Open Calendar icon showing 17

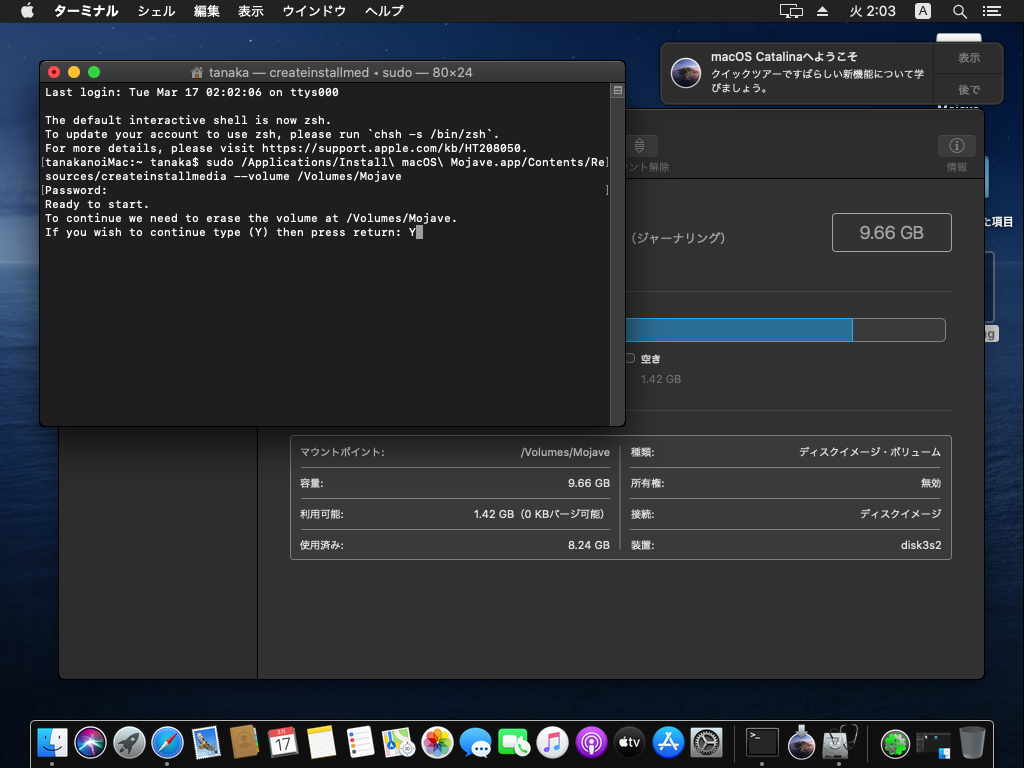(x=283, y=743)
